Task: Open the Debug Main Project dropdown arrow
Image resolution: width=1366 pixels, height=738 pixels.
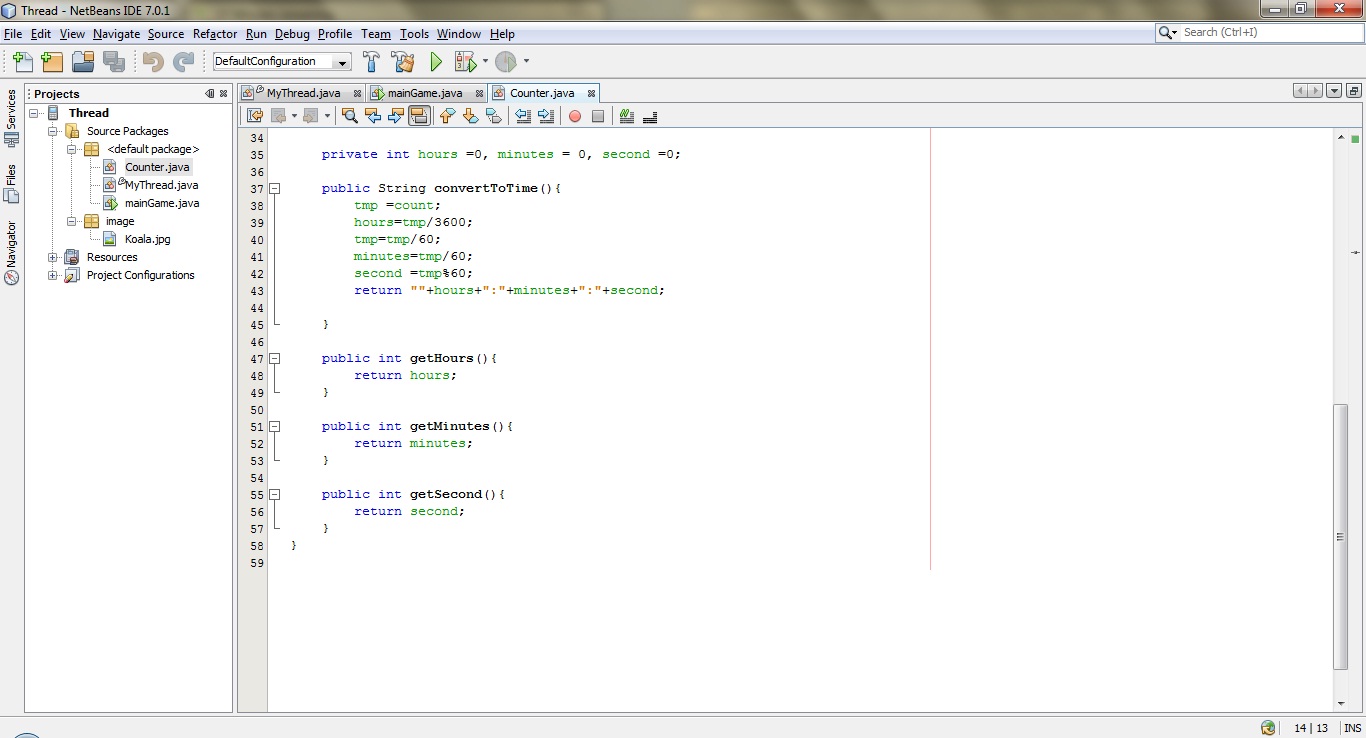Action: pyautogui.click(x=485, y=62)
